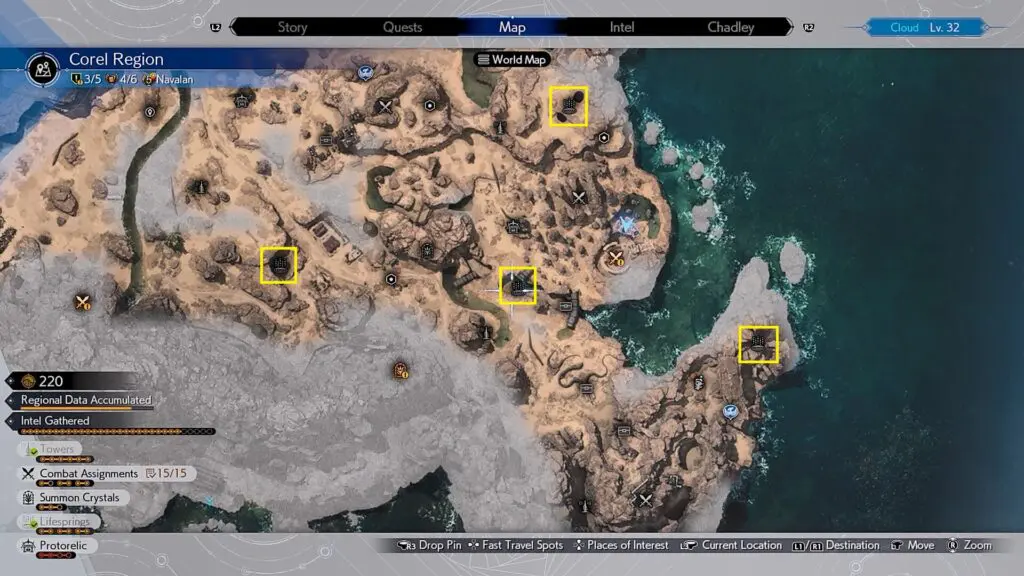This screenshot has width=1024, height=576.
Task: Select the Chadley tab
Action: (x=731, y=27)
